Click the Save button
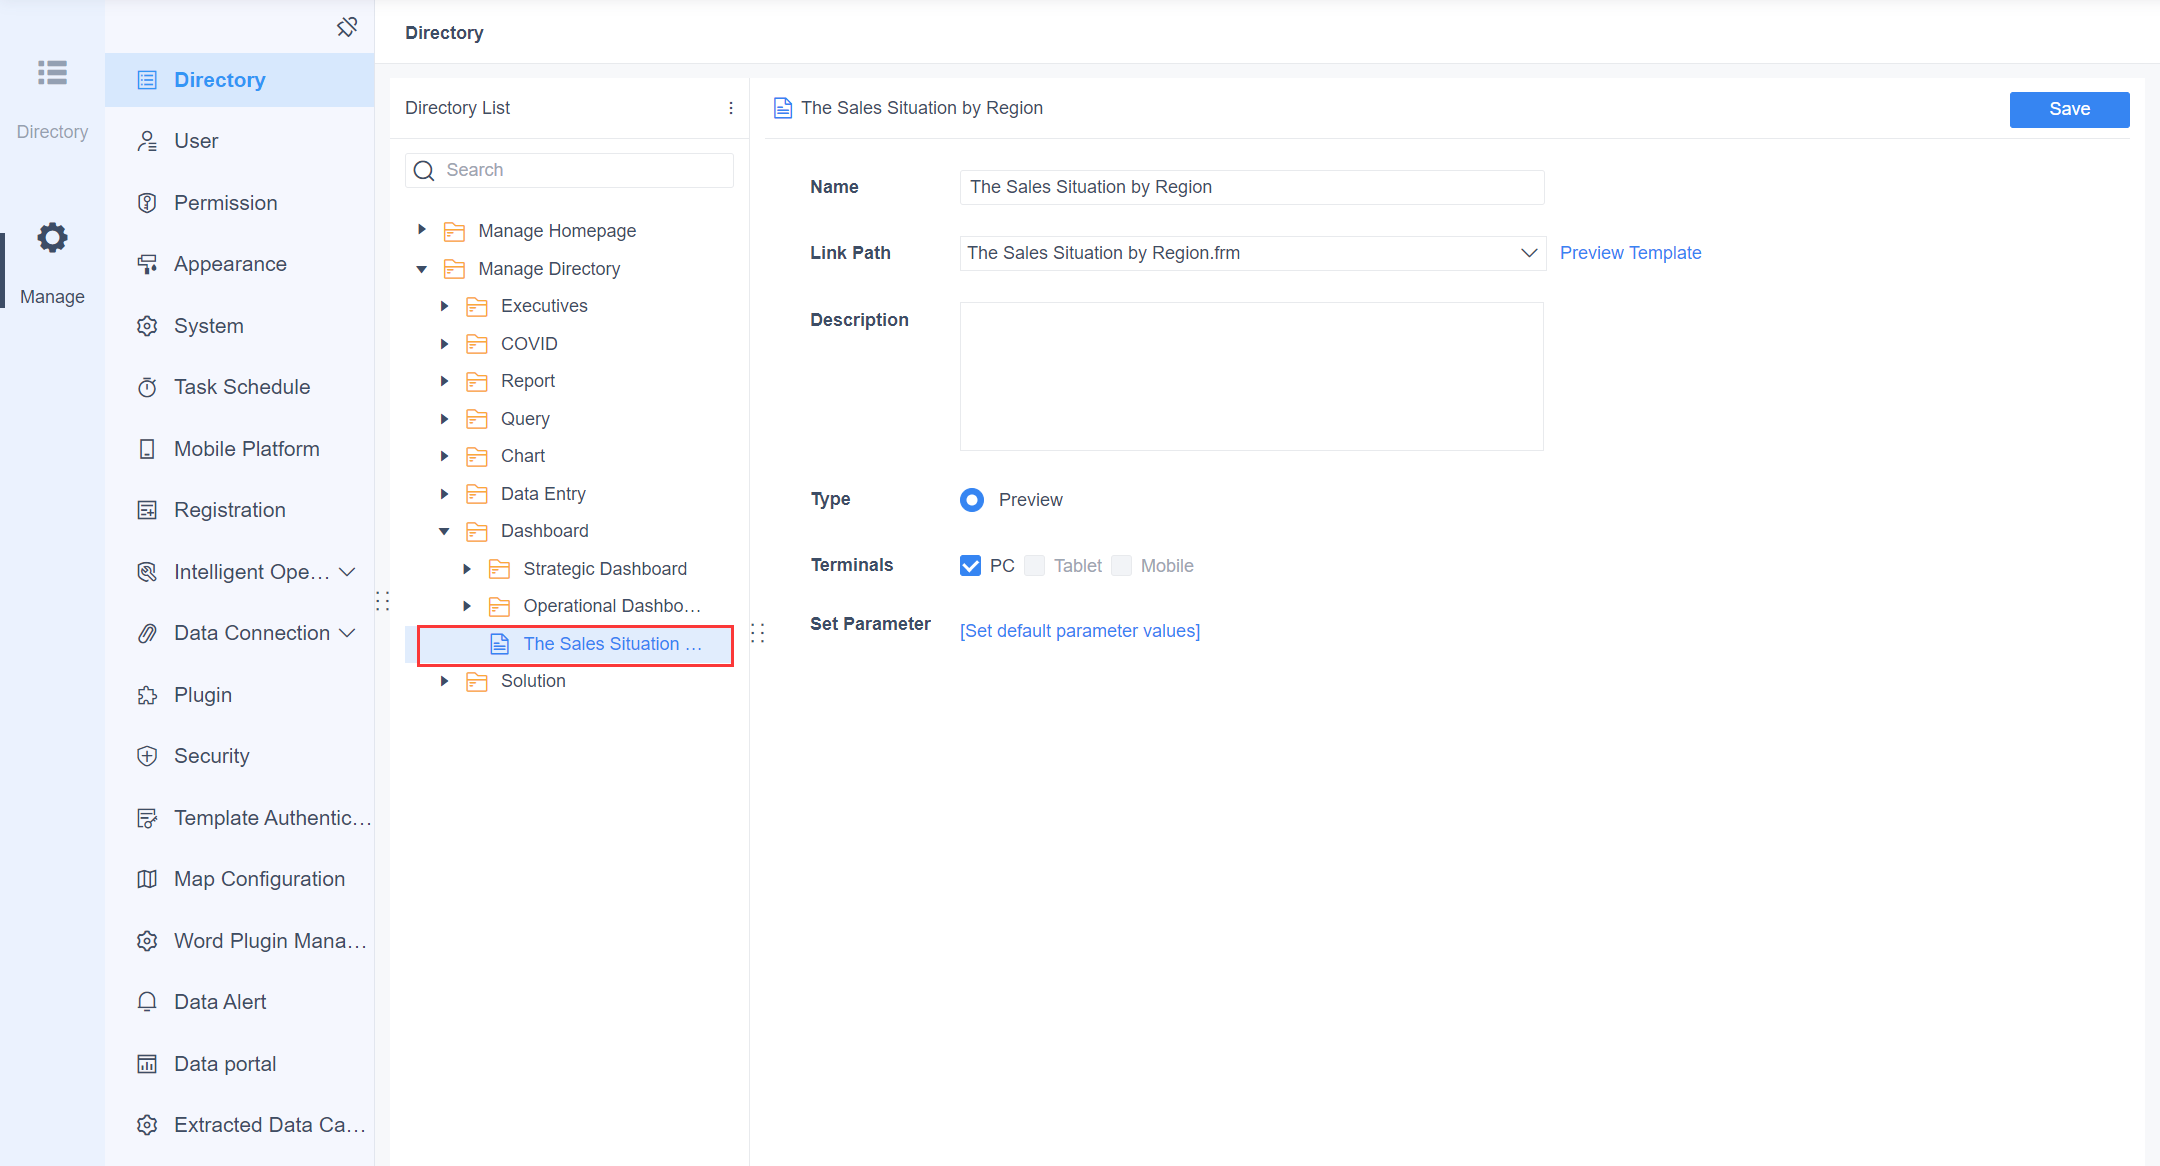Image resolution: width=2160 pixels, height=1166 pixels. coord(2069,109)
